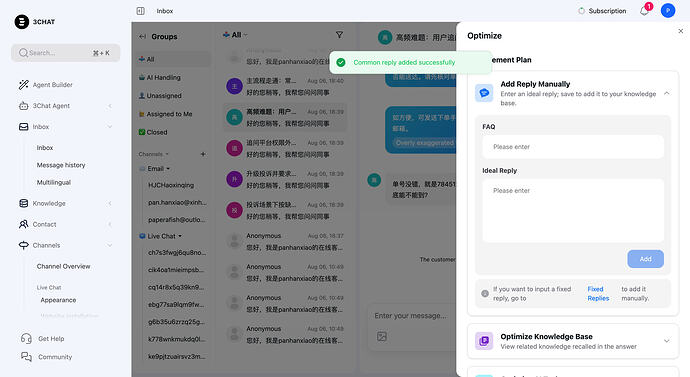690x377 pixels.
Task: Collapse the Email channel group
Action: click(x=168, y=168)
